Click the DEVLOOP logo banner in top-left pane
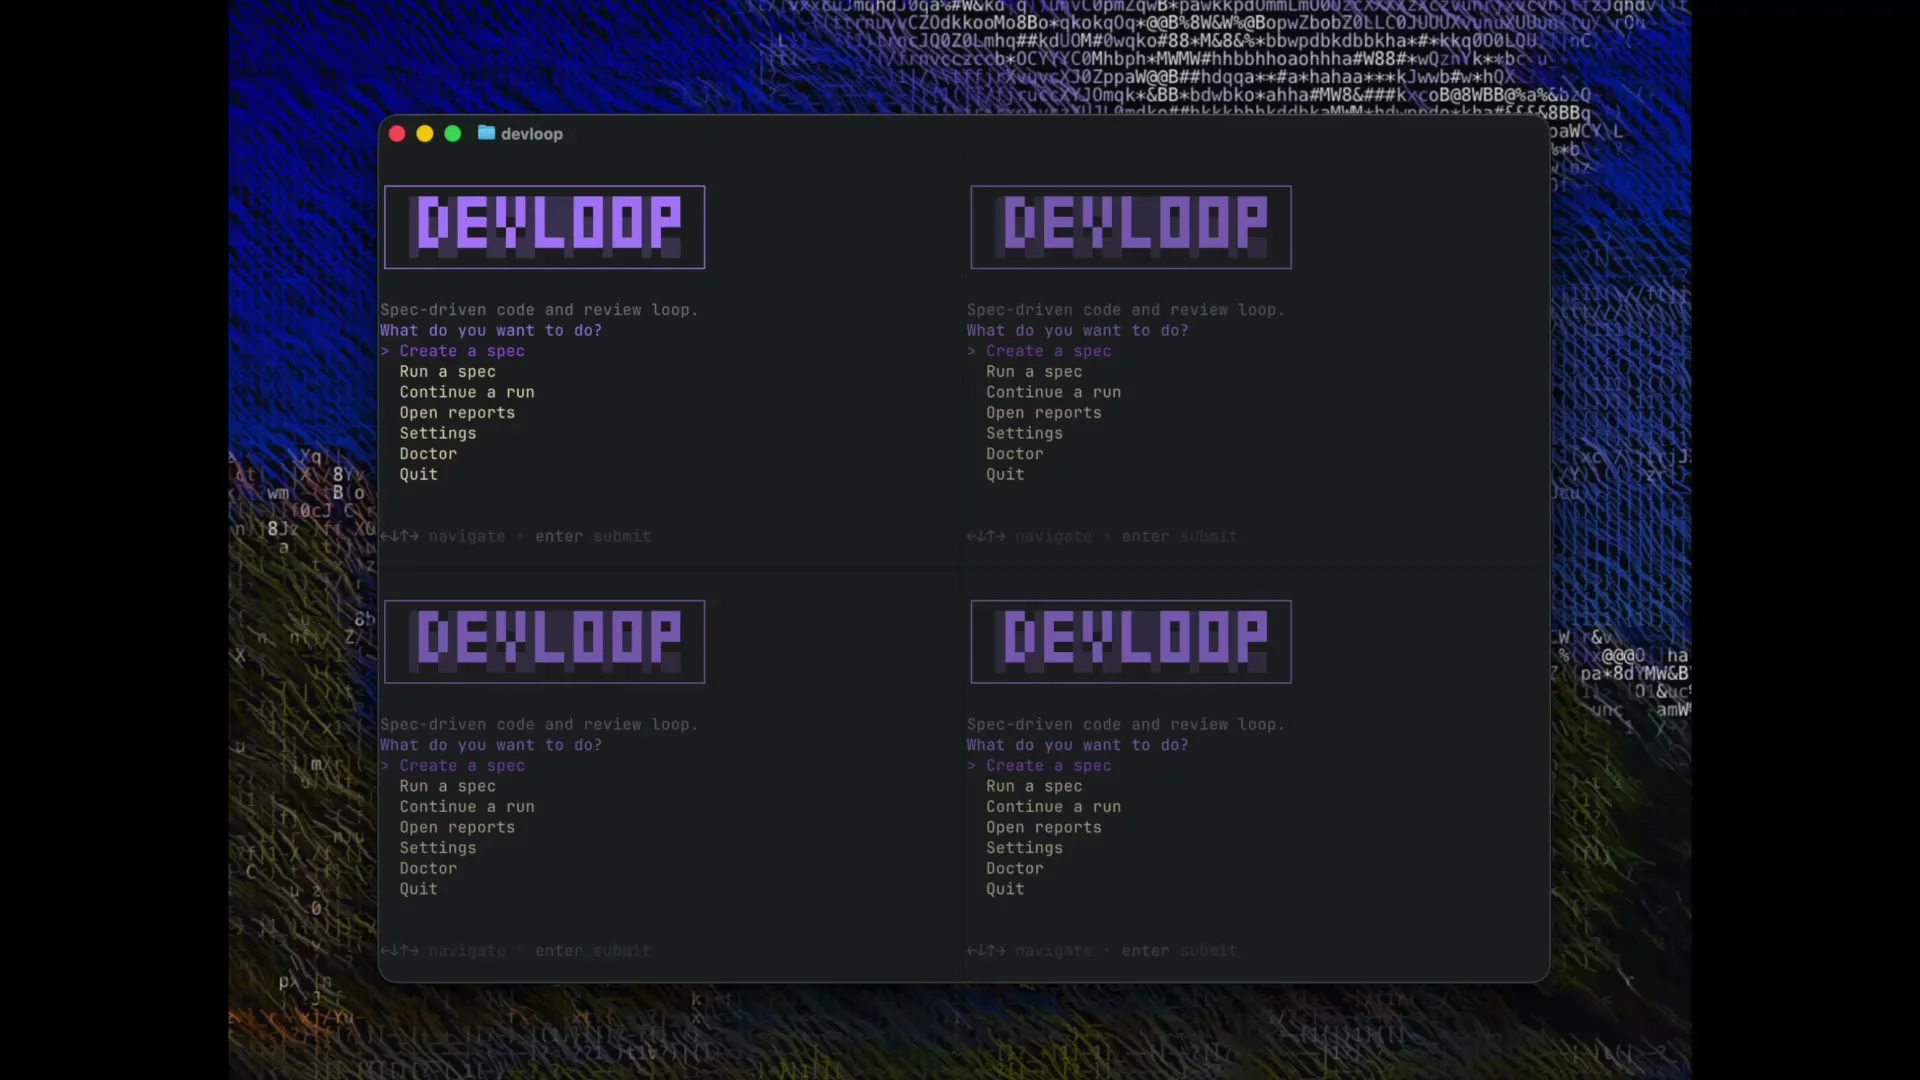Viewport: 1920px width, 1080px height. (x=545, y=227)
